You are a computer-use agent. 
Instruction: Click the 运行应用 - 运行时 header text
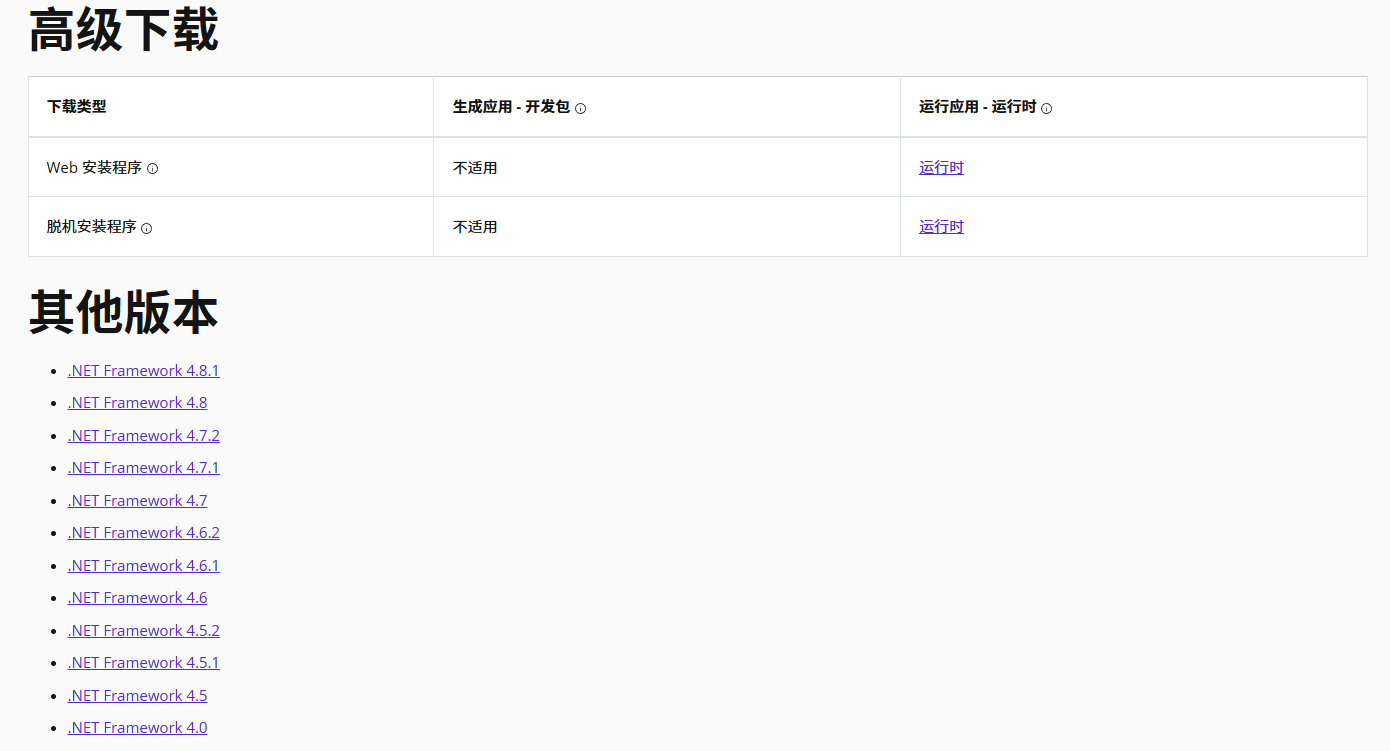[x=977, y=106]
